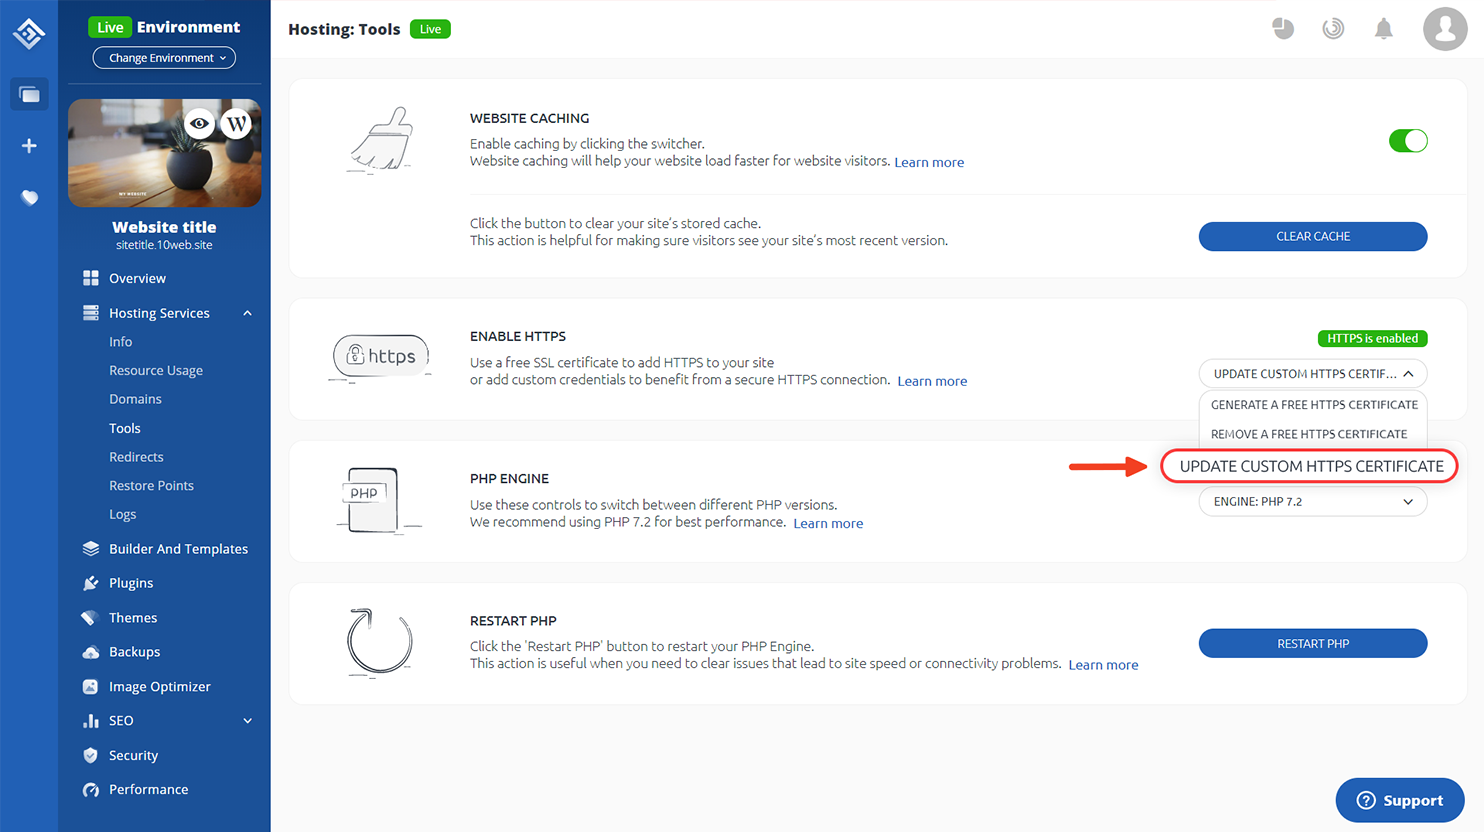Image resolution: width=1484 pixels, height=832 pixels.
Task: Open the Support chat button
Action: 1400,800
